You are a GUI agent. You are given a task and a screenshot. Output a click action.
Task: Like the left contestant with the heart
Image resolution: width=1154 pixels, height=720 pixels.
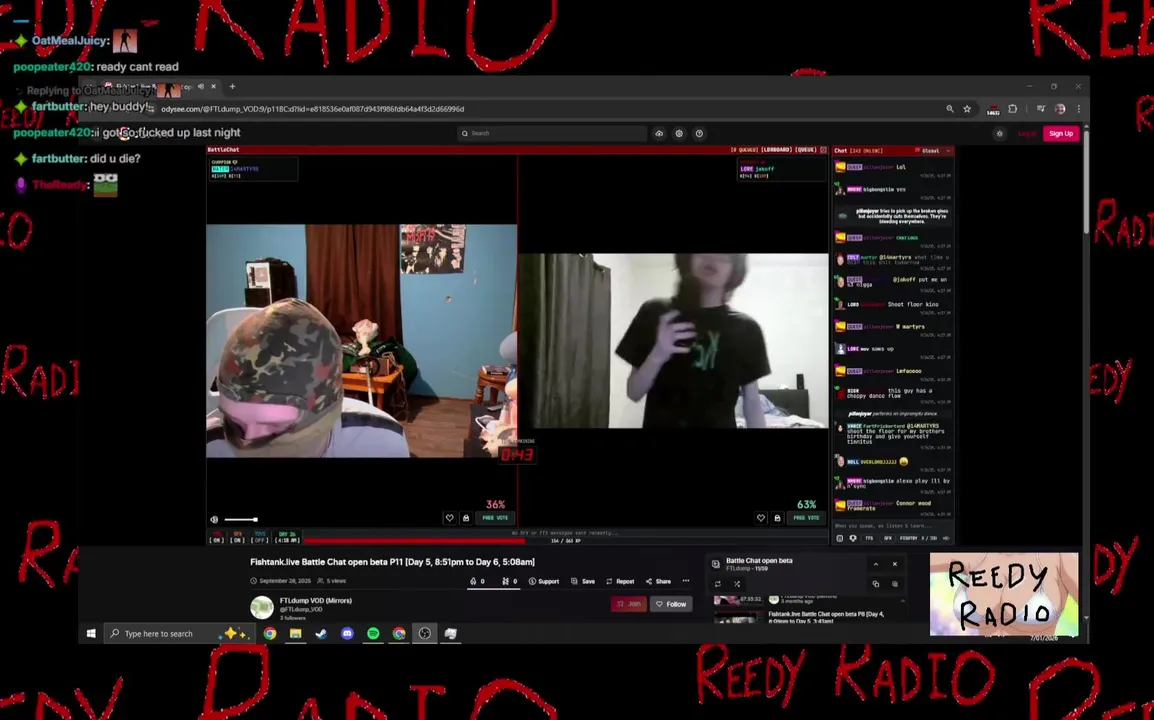[x=450, y=518]
